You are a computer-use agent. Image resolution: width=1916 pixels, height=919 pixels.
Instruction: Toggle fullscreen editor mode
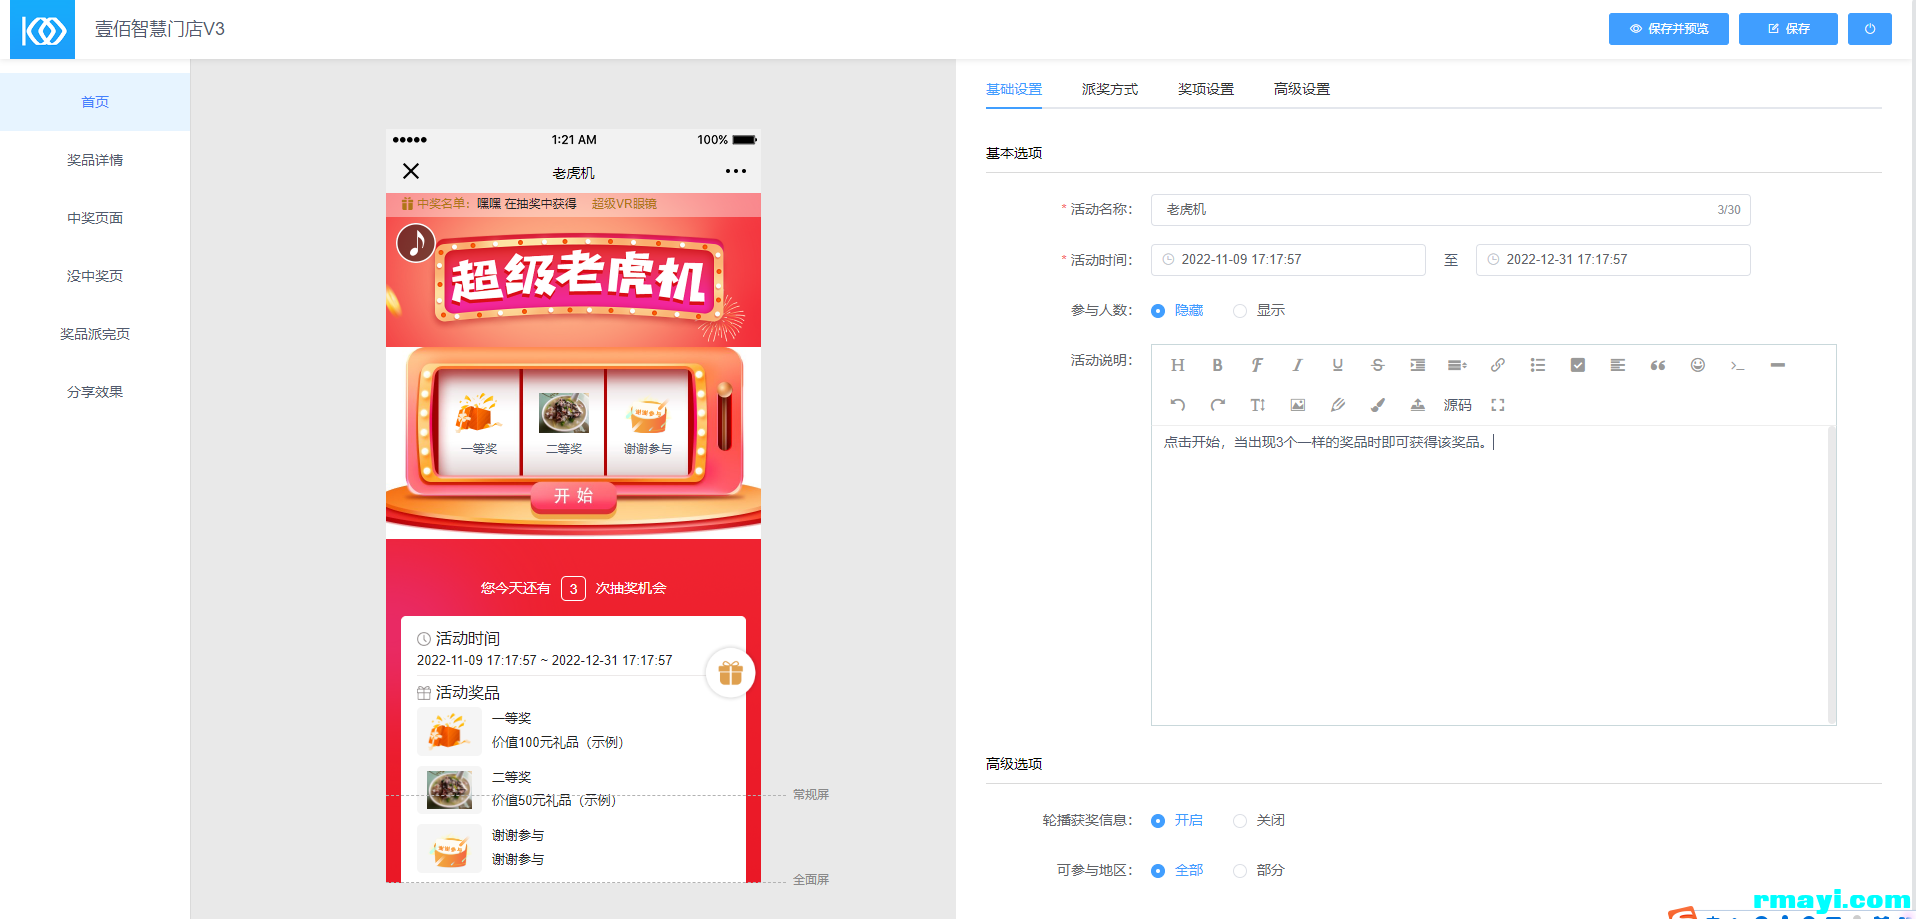pos(1497,405)
